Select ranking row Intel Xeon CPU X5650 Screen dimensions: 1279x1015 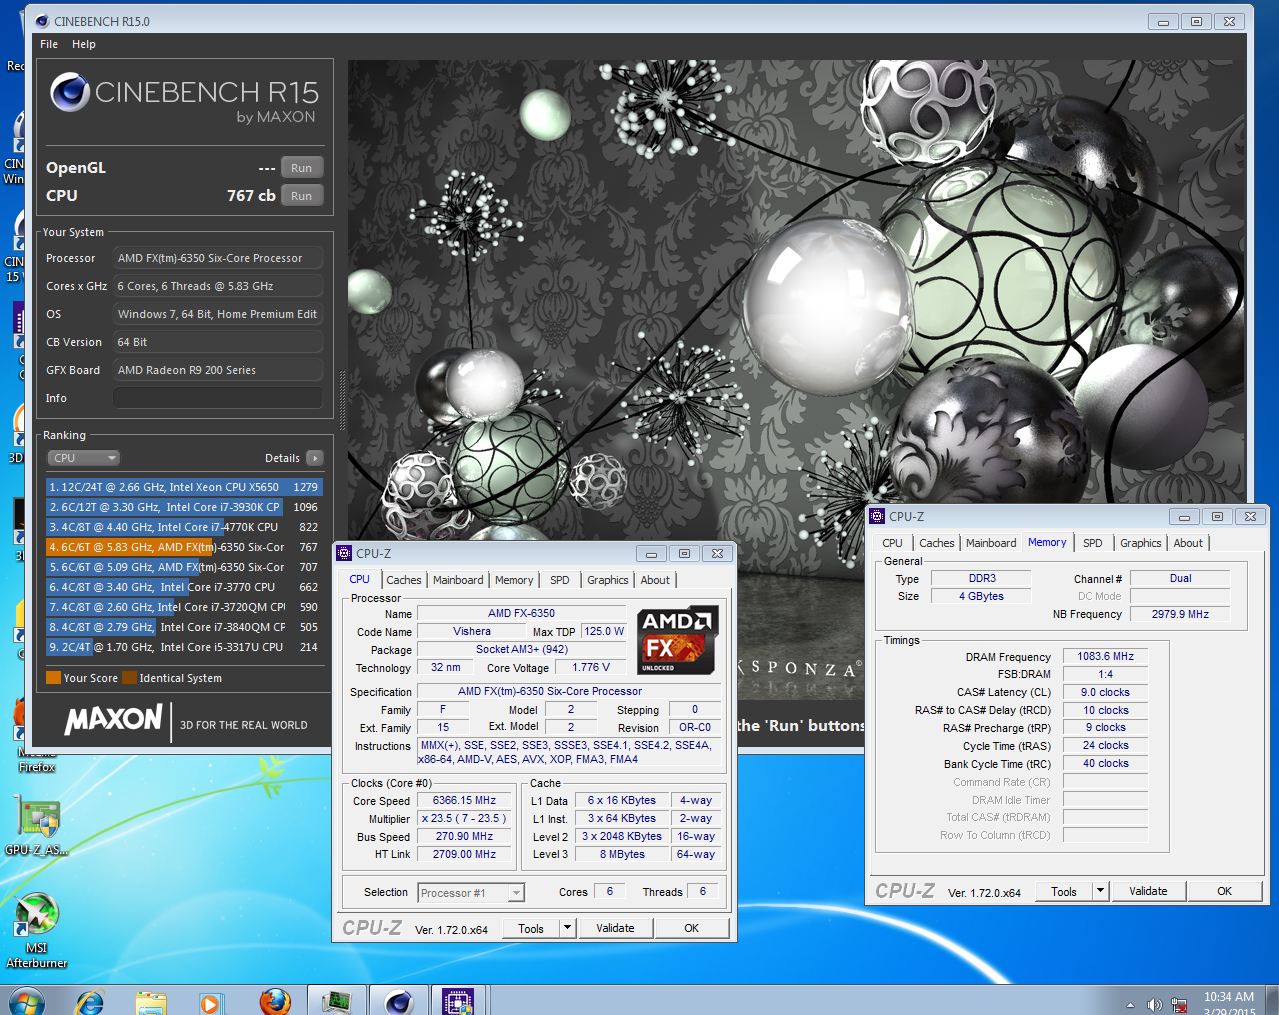tap(184, 487)
